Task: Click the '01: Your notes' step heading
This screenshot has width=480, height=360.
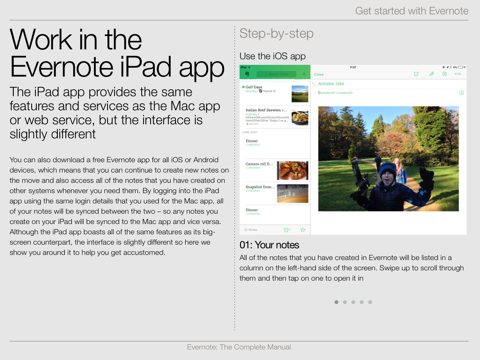Action: pyautogui.click(x=269, y=245)
